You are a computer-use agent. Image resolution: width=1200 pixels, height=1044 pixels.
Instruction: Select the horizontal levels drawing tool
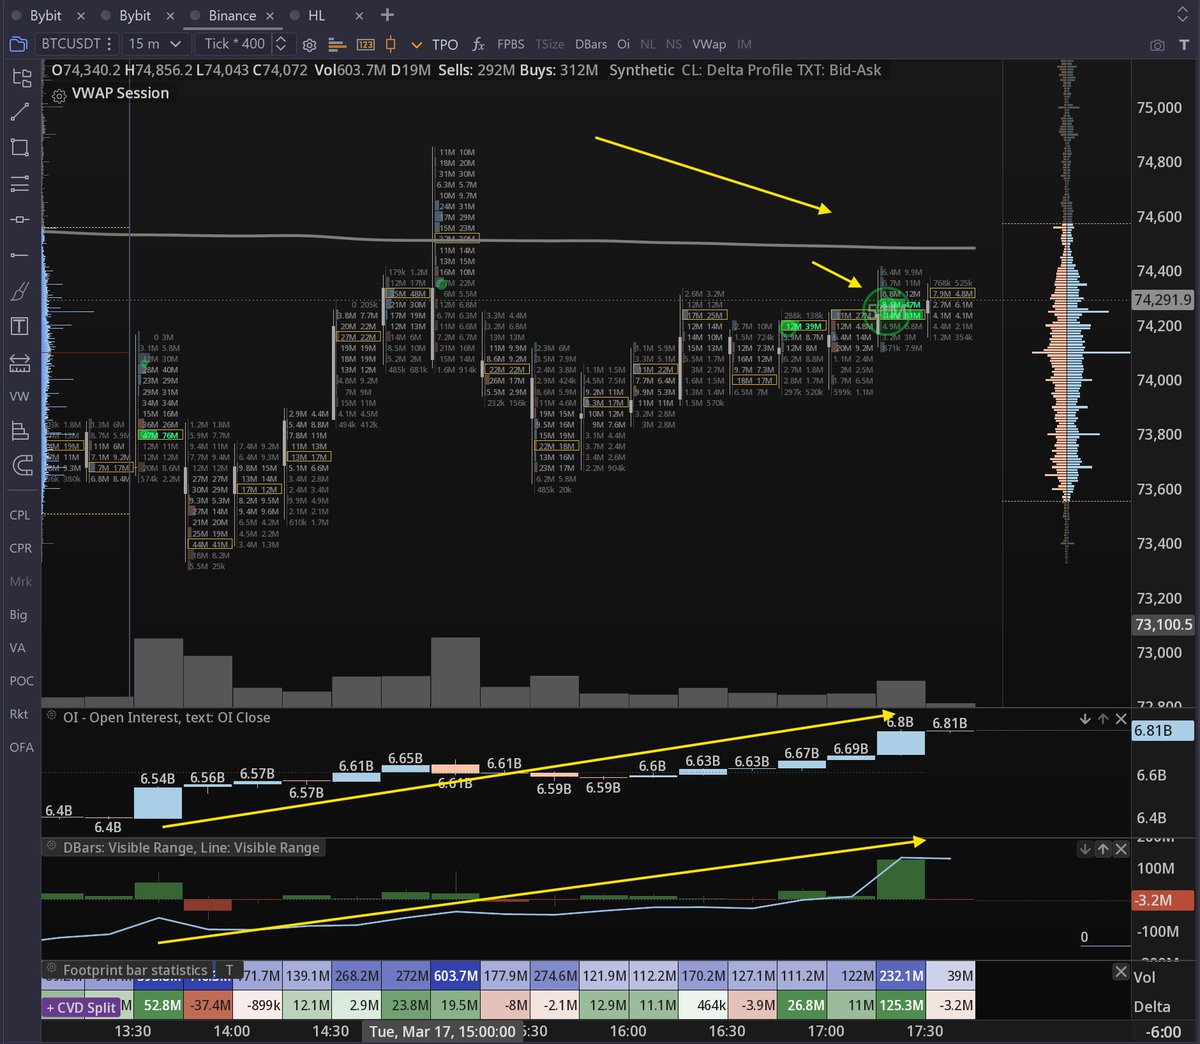pos(20,183)
